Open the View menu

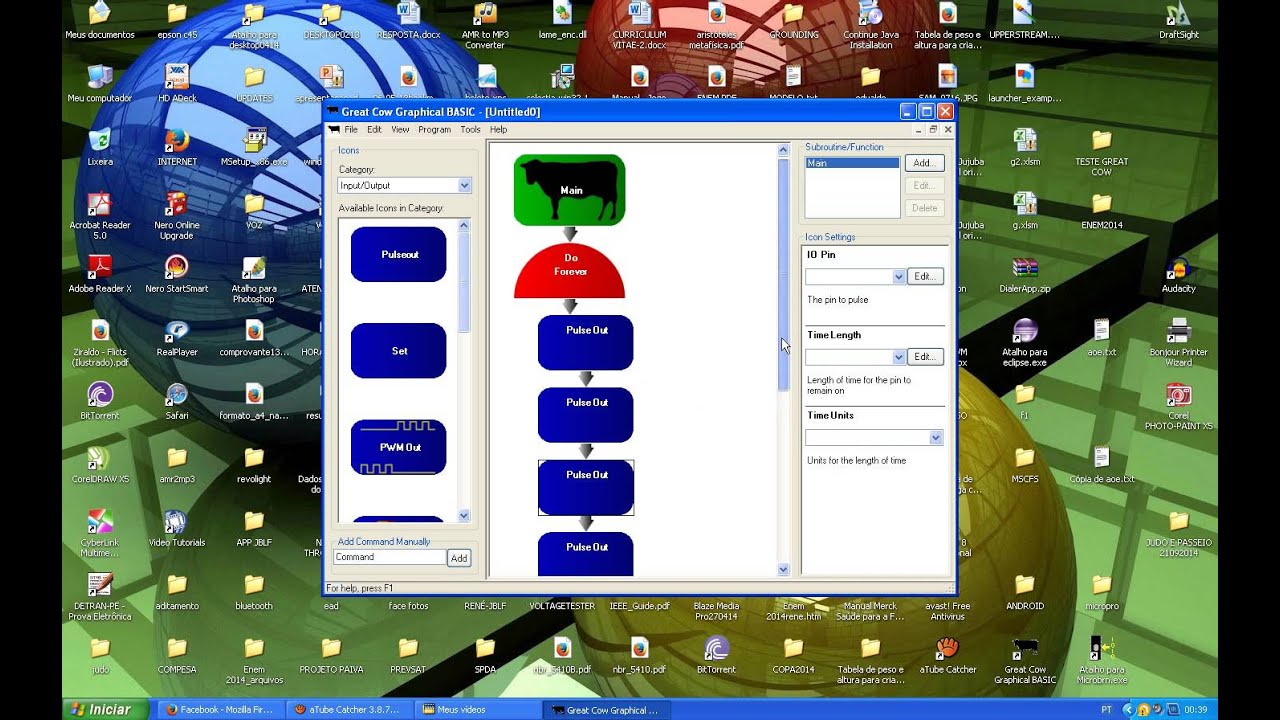400,129
